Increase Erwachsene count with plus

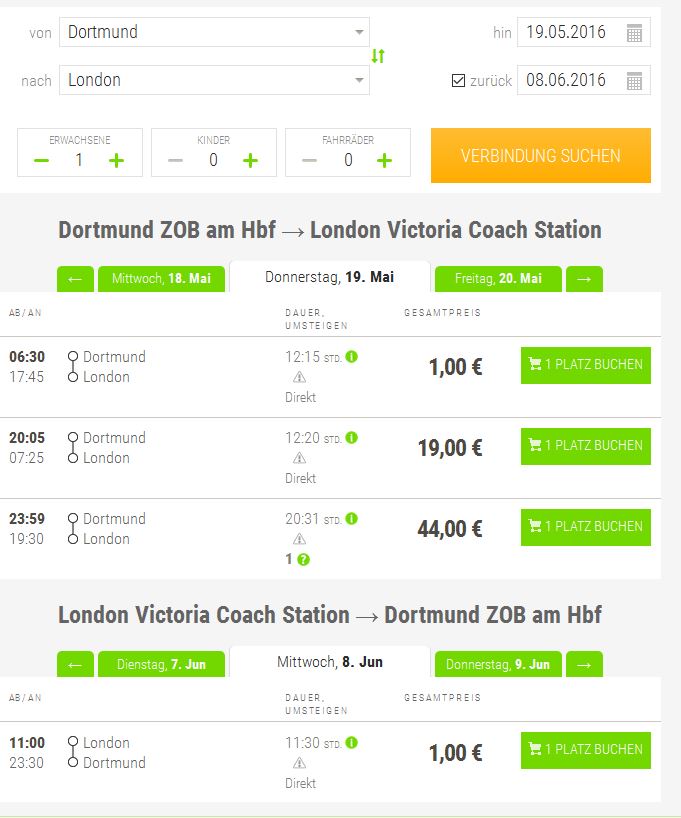(116, 160)
